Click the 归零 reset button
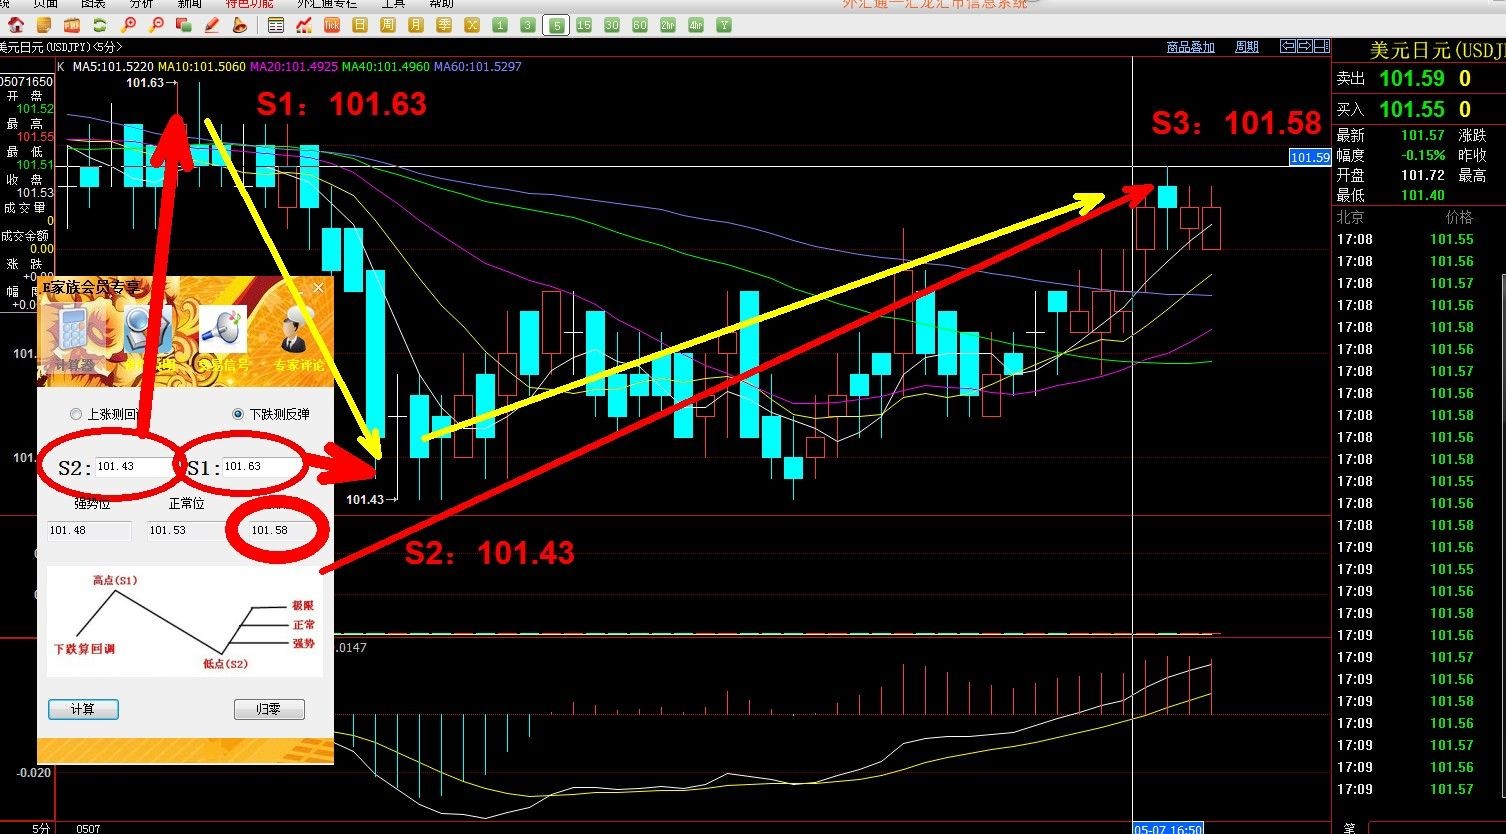 pyautogui.click(x=268, y=709)
